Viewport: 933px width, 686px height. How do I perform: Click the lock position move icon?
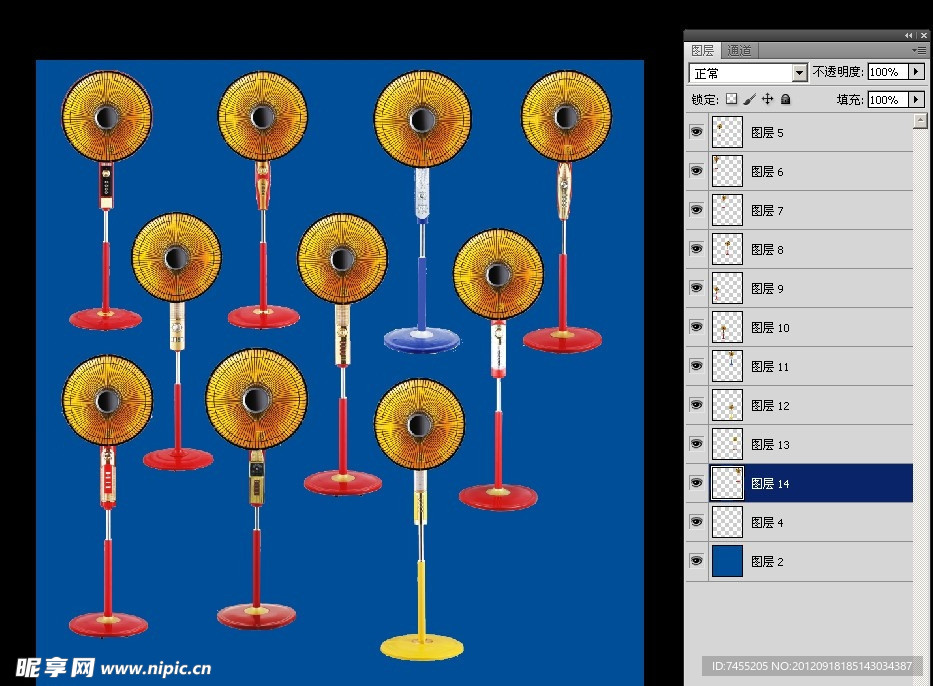767,99
